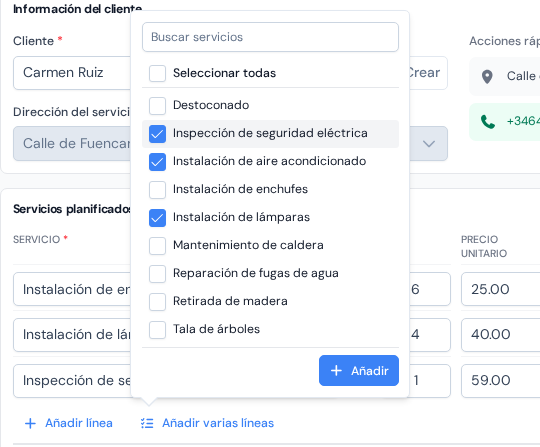This screenshot has height=447, width=540.
Task: Toggle the Seleccionar todas checkbox
Action: [x=157, y=73]
